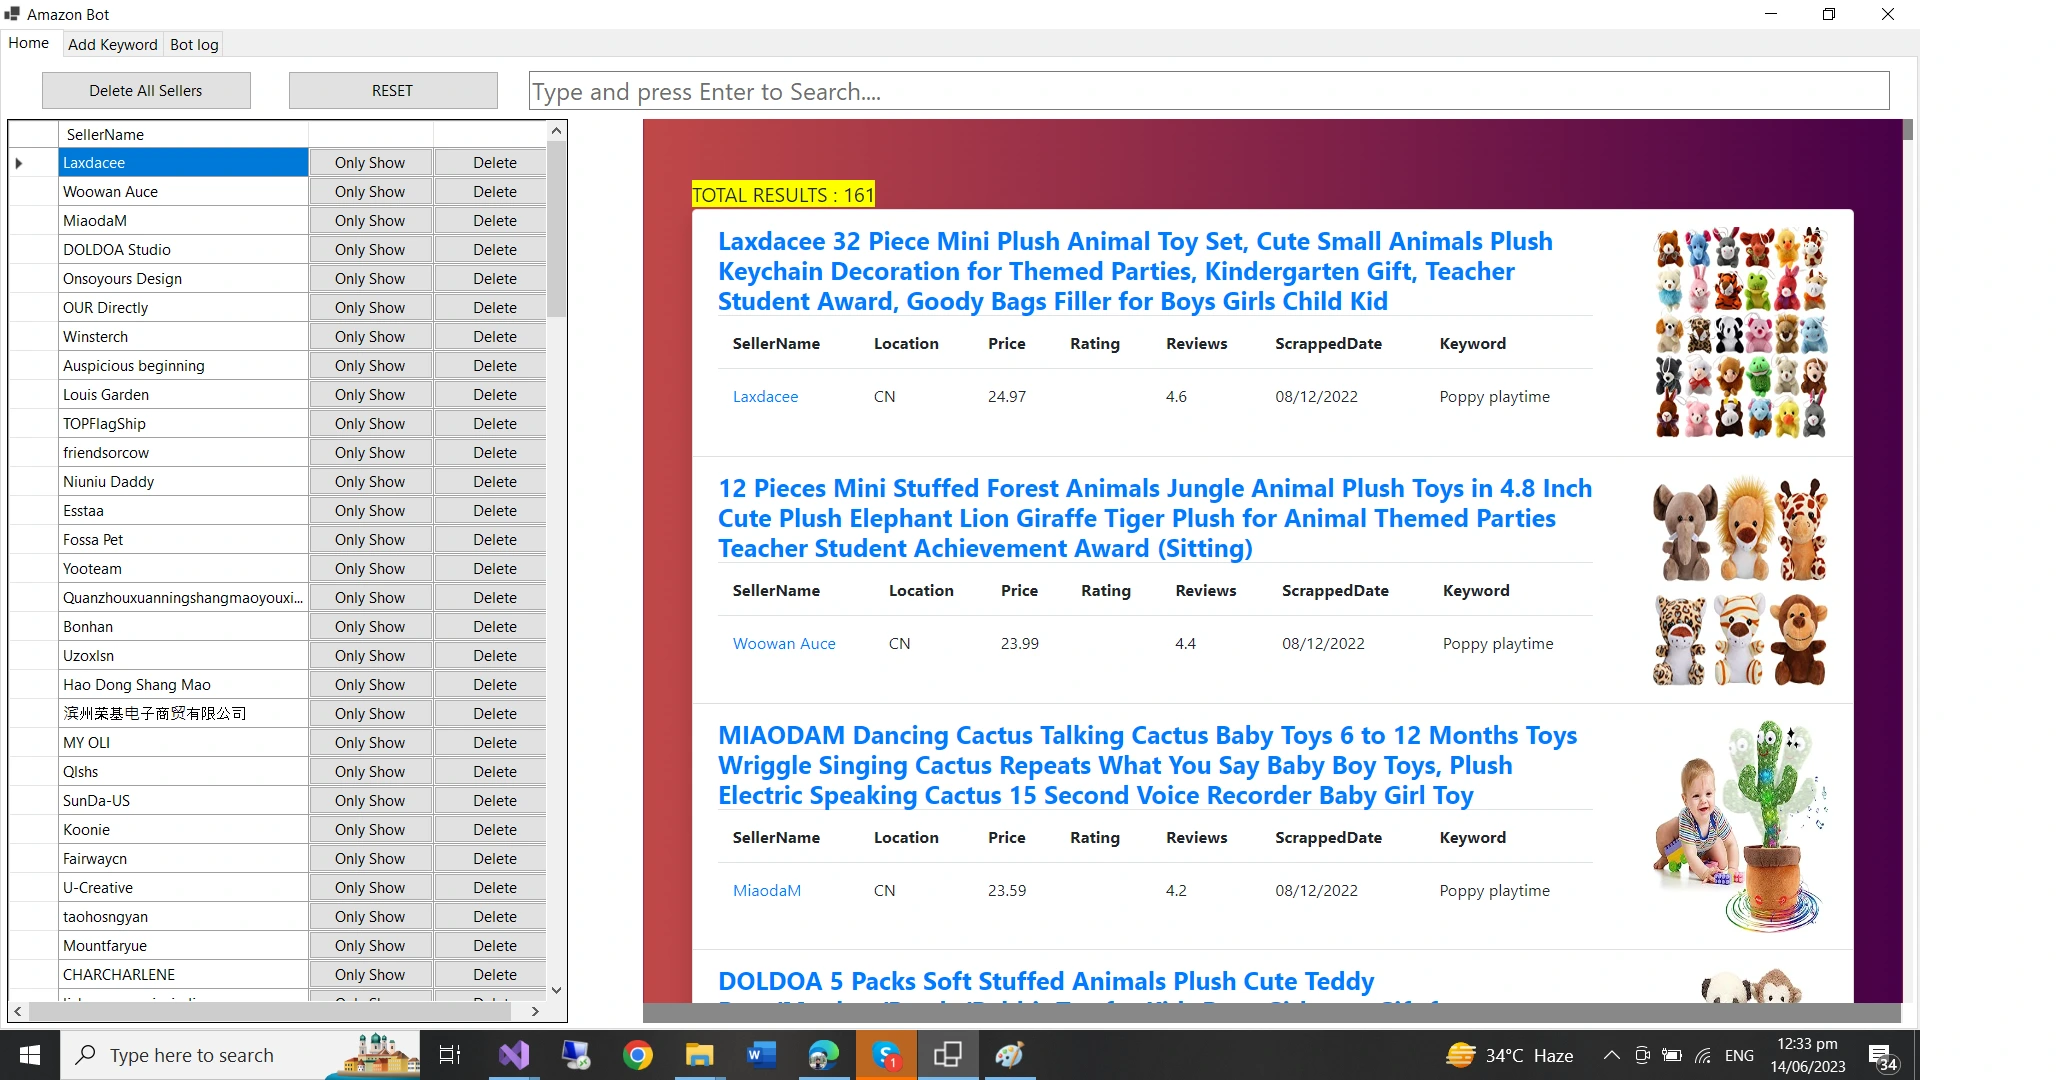The height and width of the screenshot is (1080, 2064).
Task: Open Paint from the taskbar
Action: (x=1009, y=1055)
